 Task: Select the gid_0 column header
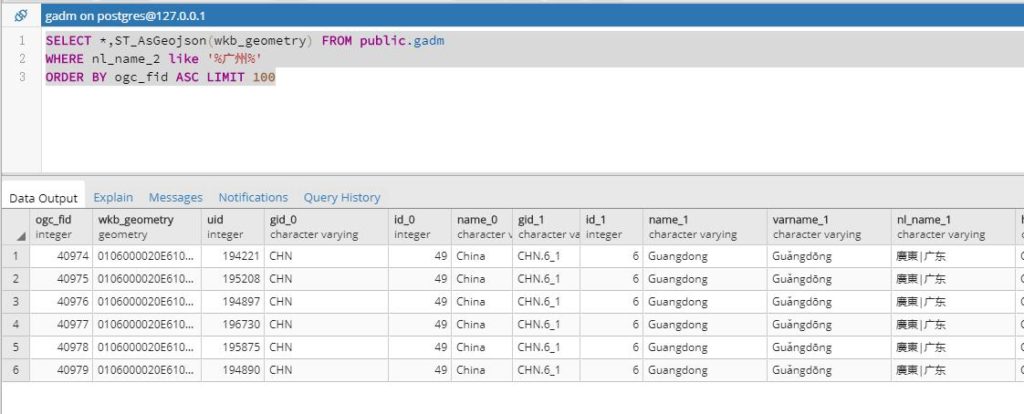(x=326, y=227)
